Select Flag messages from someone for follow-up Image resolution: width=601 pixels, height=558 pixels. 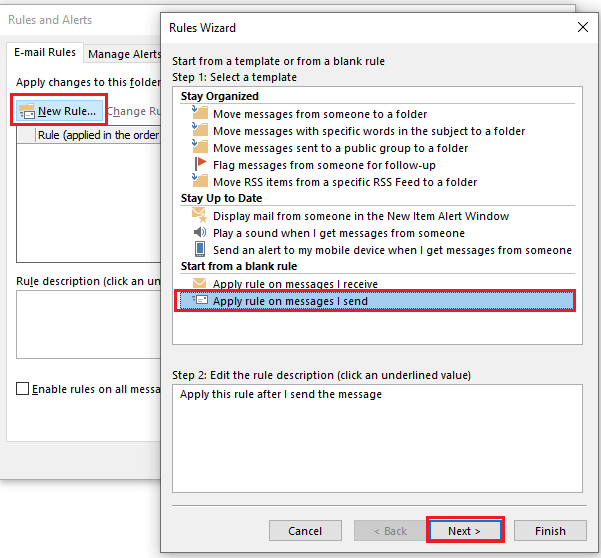click(325, 165)
